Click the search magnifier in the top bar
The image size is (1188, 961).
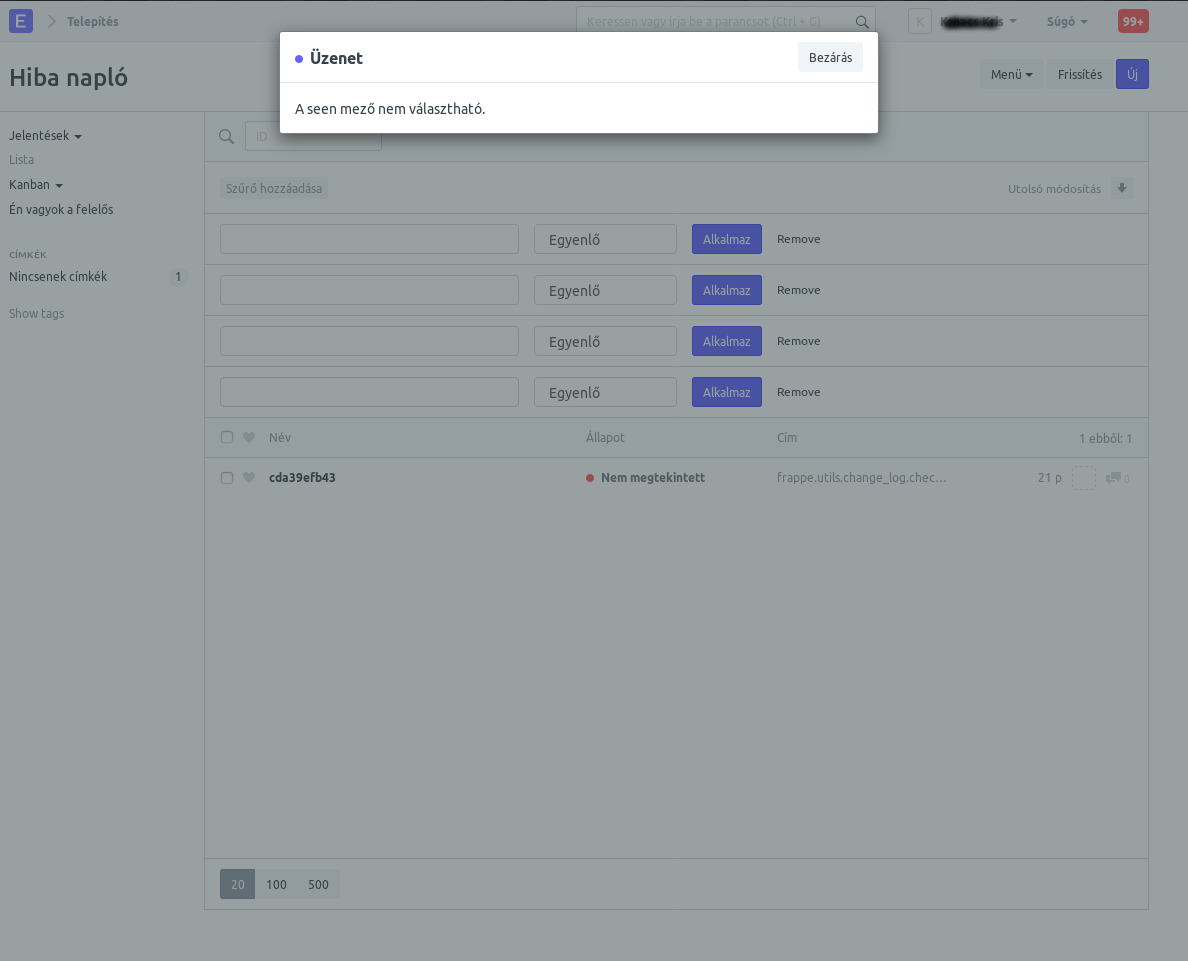(861, 22)
